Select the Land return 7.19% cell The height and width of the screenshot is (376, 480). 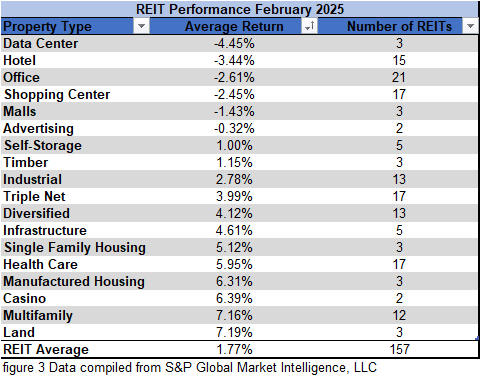pyautogui.click(x=234, y=332)
